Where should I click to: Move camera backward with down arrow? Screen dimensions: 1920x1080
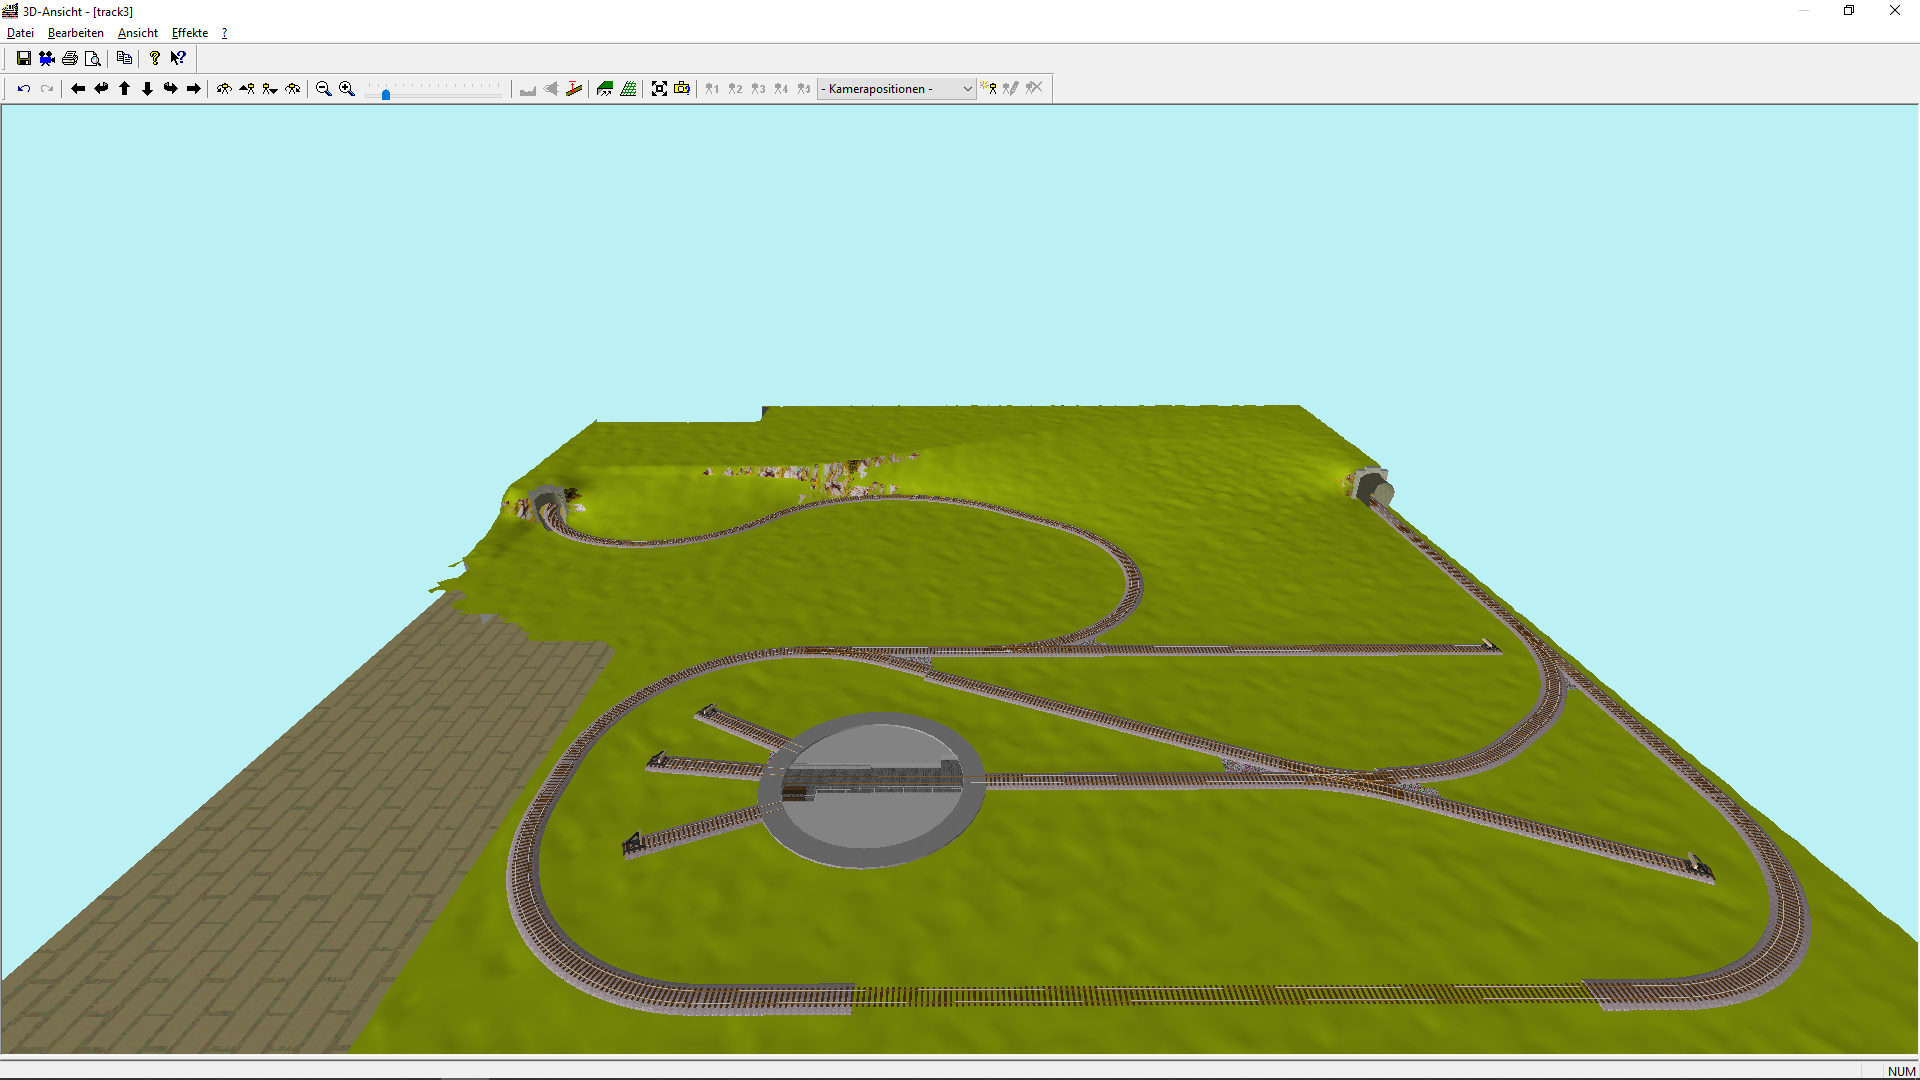[147, 89]
